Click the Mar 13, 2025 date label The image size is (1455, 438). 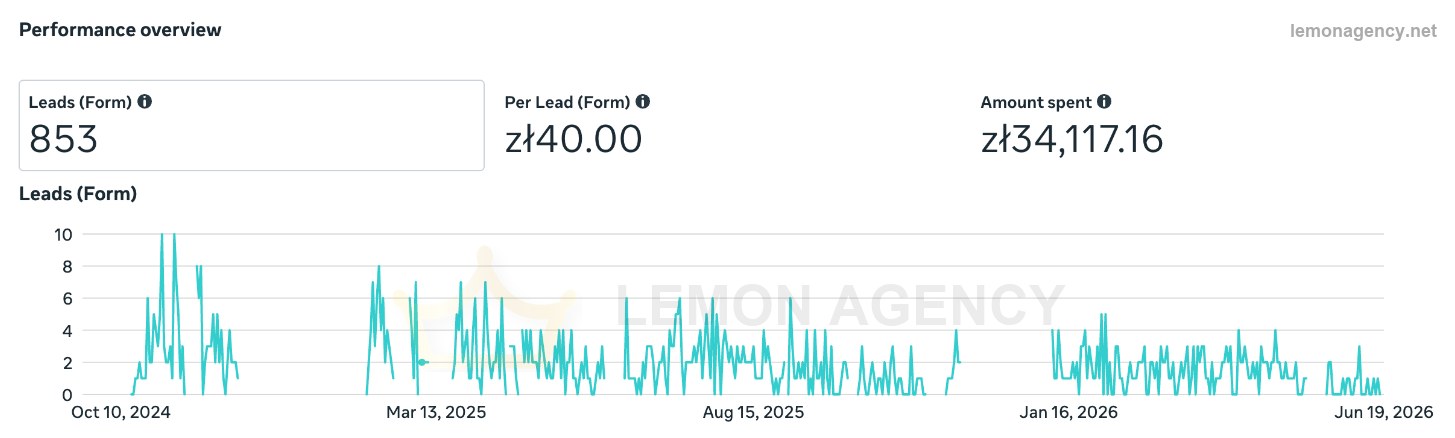click(x=436, y=412)
